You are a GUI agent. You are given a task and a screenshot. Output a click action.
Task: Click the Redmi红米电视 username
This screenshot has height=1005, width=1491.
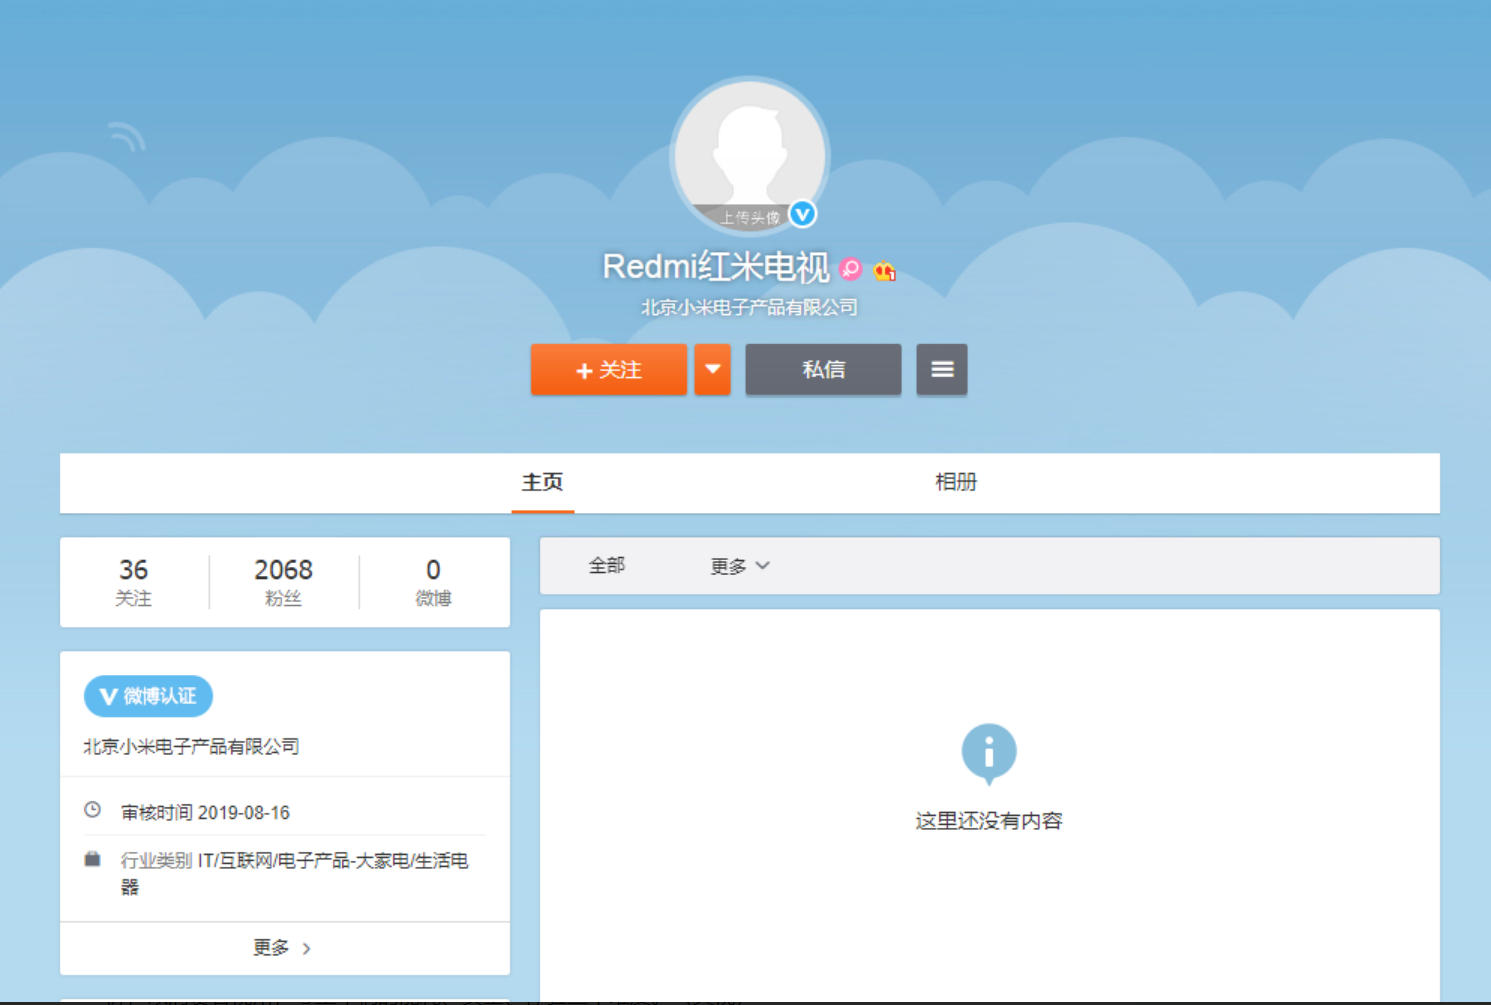tap(716, 267)
